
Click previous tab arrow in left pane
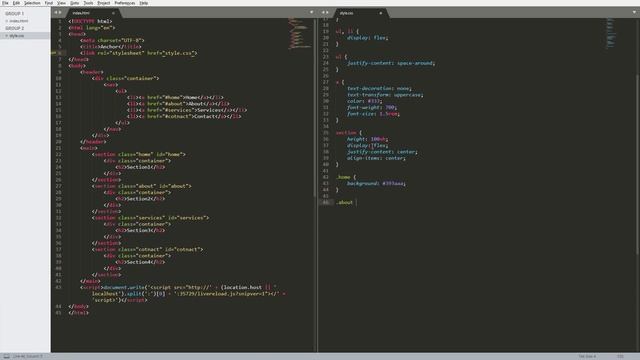coord(56,12)
